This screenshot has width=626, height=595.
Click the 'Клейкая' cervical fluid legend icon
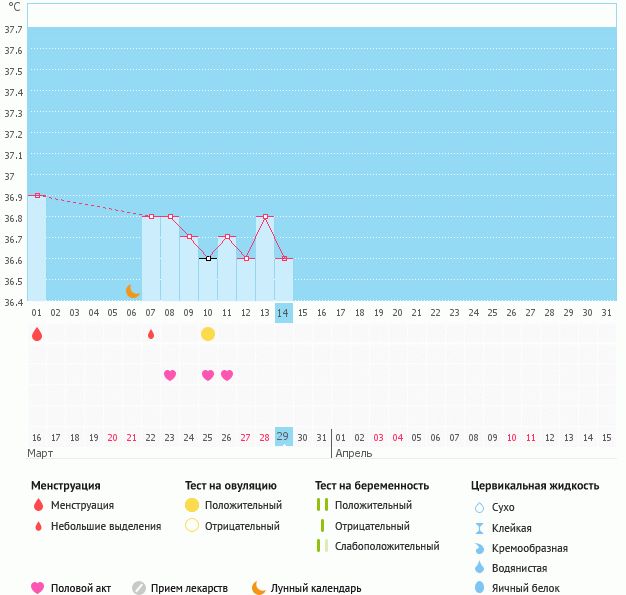(479, 528)
